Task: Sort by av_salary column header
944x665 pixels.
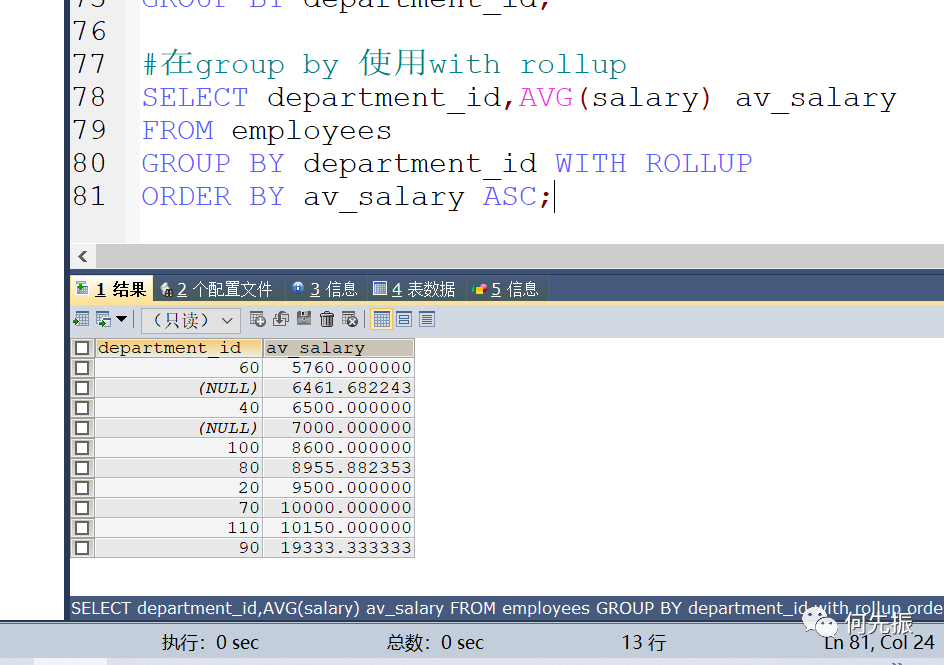Action: coord(338,348)
